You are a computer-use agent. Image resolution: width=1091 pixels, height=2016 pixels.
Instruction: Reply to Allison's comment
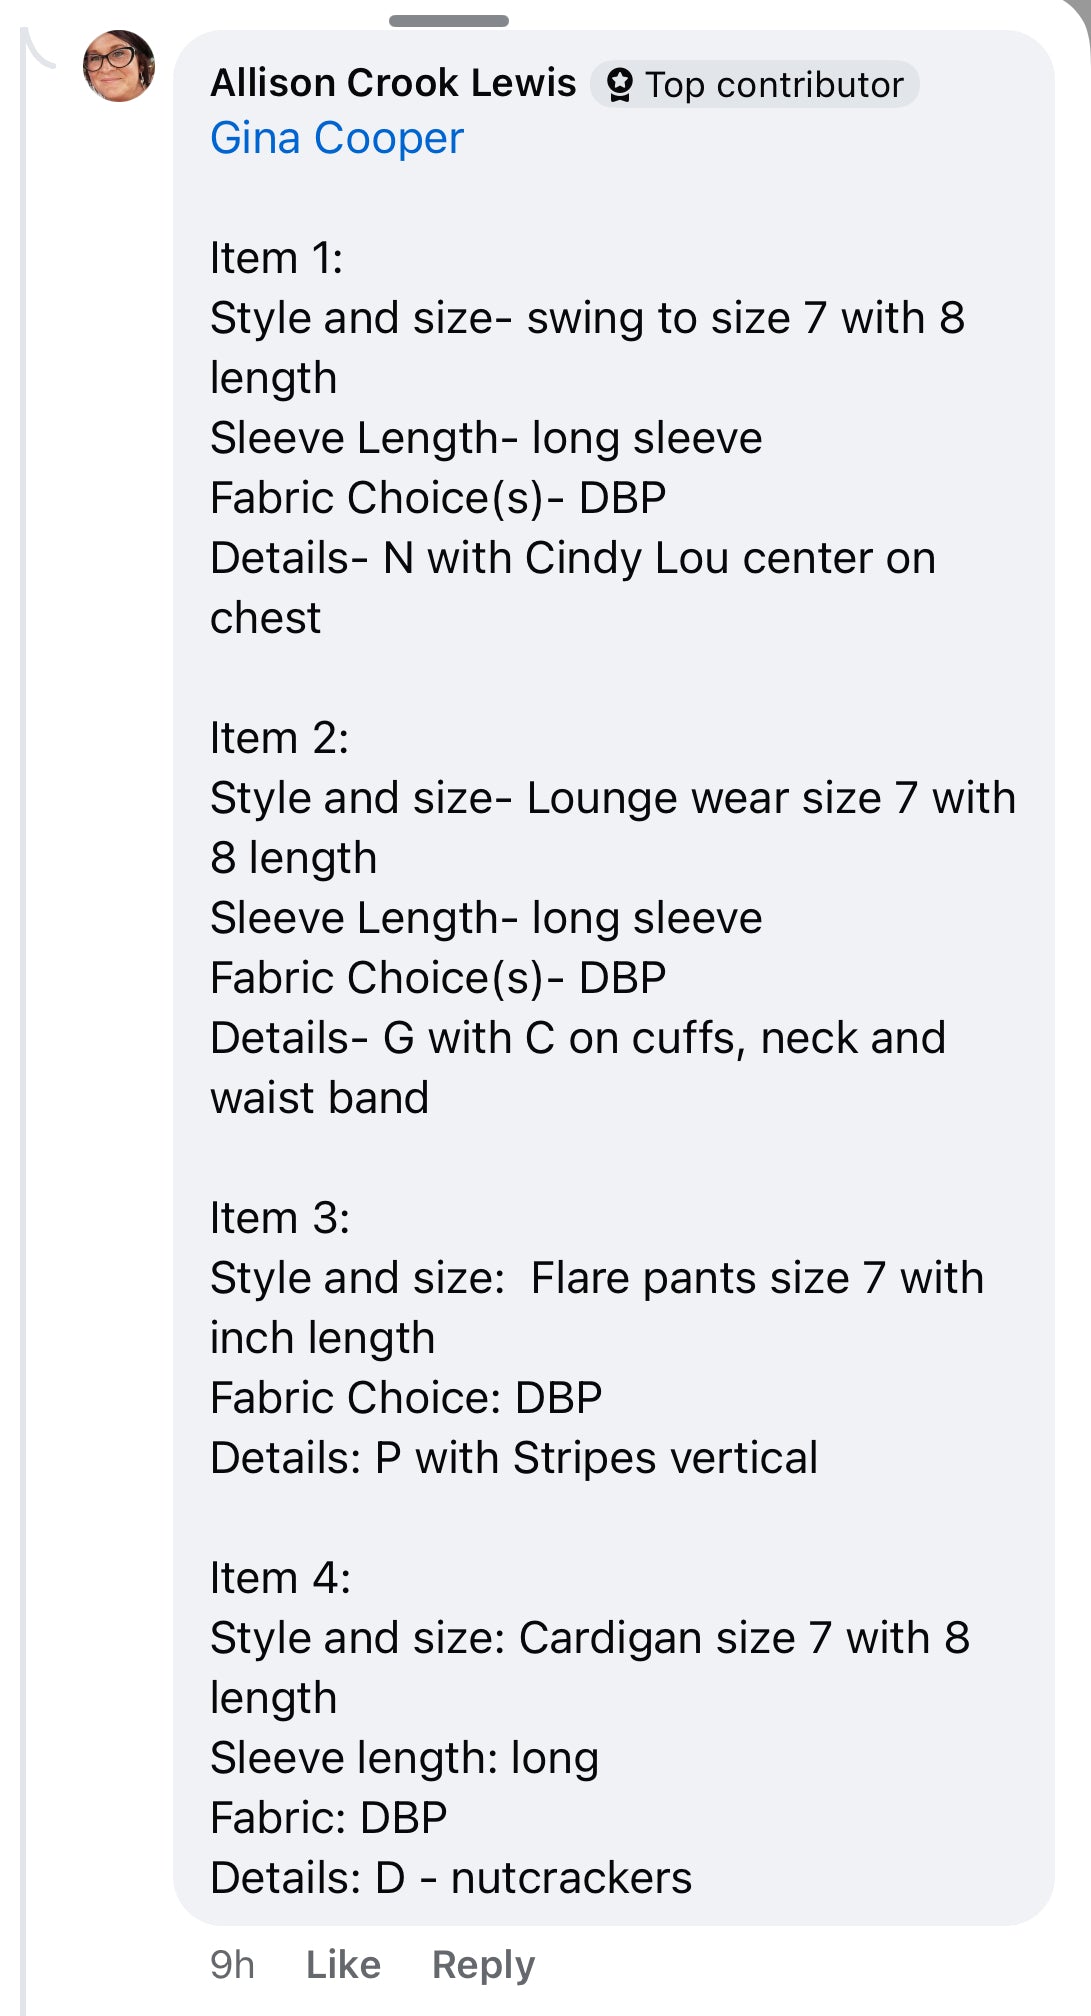(483, 1965)
